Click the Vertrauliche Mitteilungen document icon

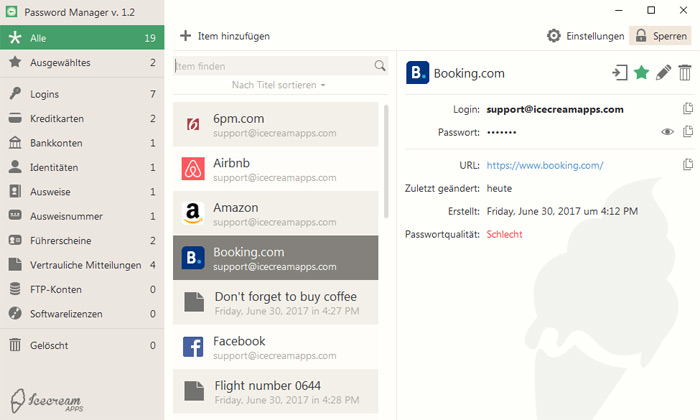point(15,264)
